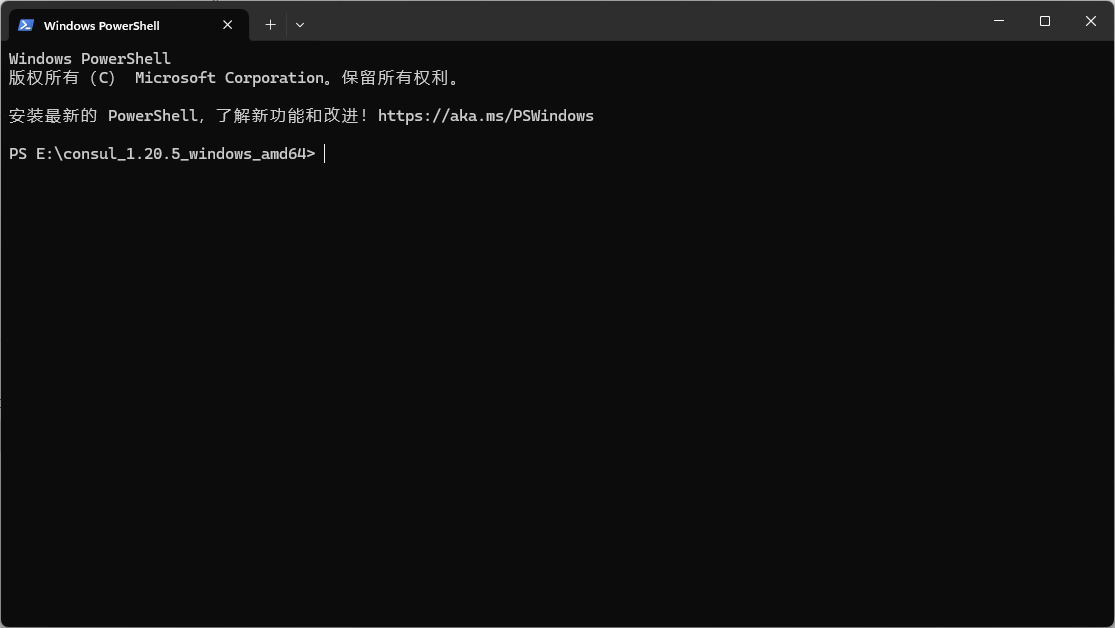Click the PowerShell icon in the tab
Viewport: 1115px width, 628px height.
(26, 25)
